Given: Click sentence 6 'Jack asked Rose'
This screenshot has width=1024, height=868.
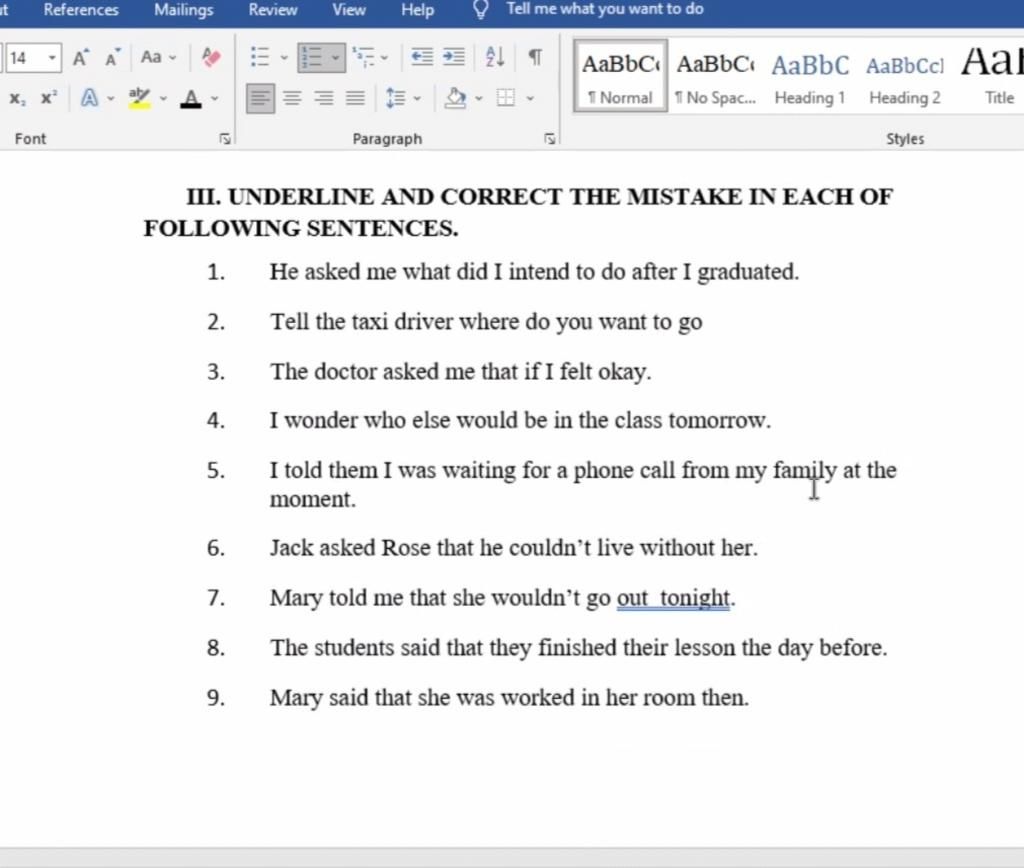Looking at the screenshot, I should coord(514,548).
